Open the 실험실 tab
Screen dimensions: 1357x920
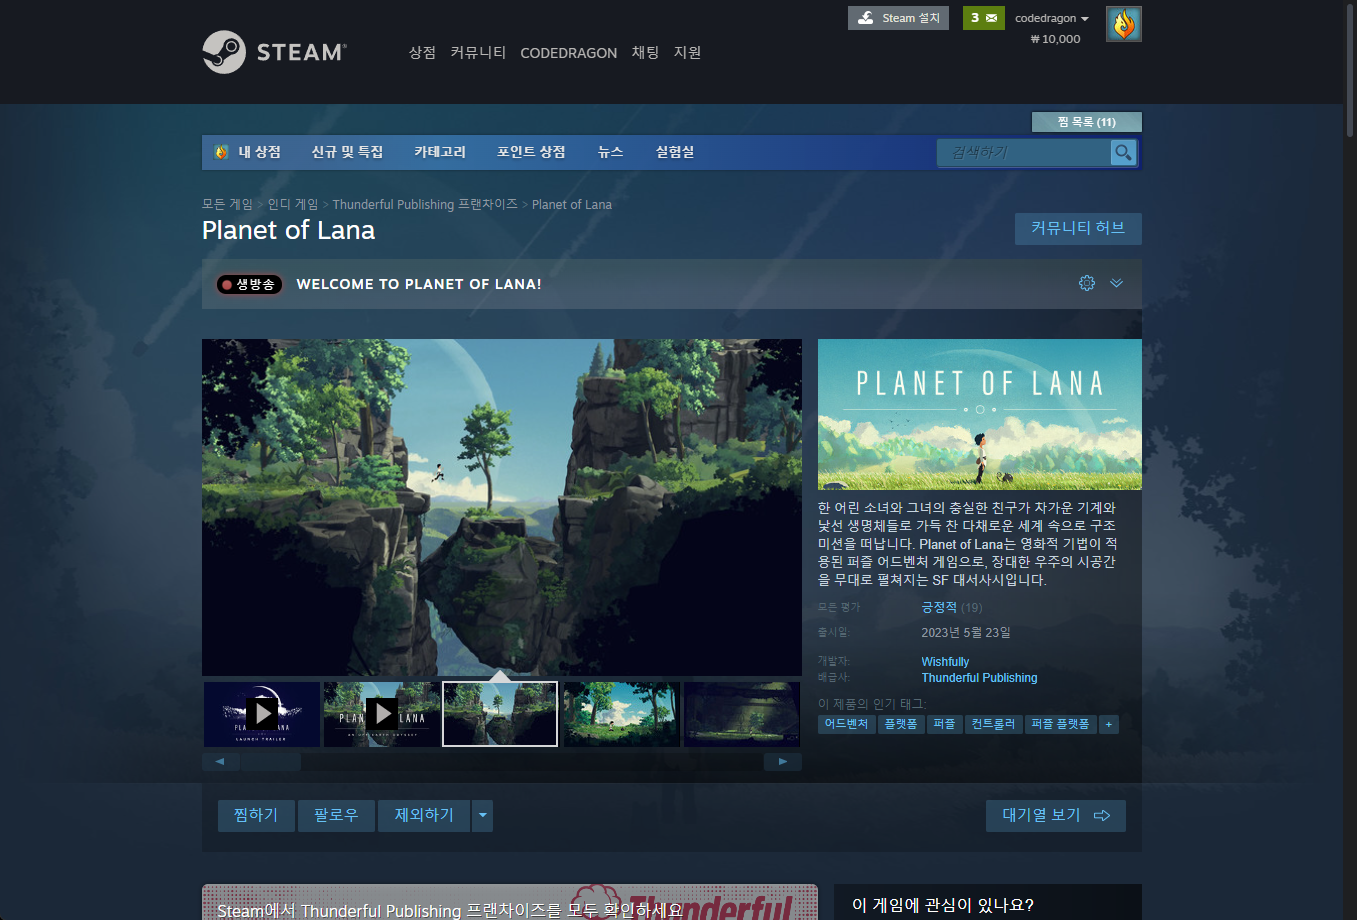click(x=675, y=152)
